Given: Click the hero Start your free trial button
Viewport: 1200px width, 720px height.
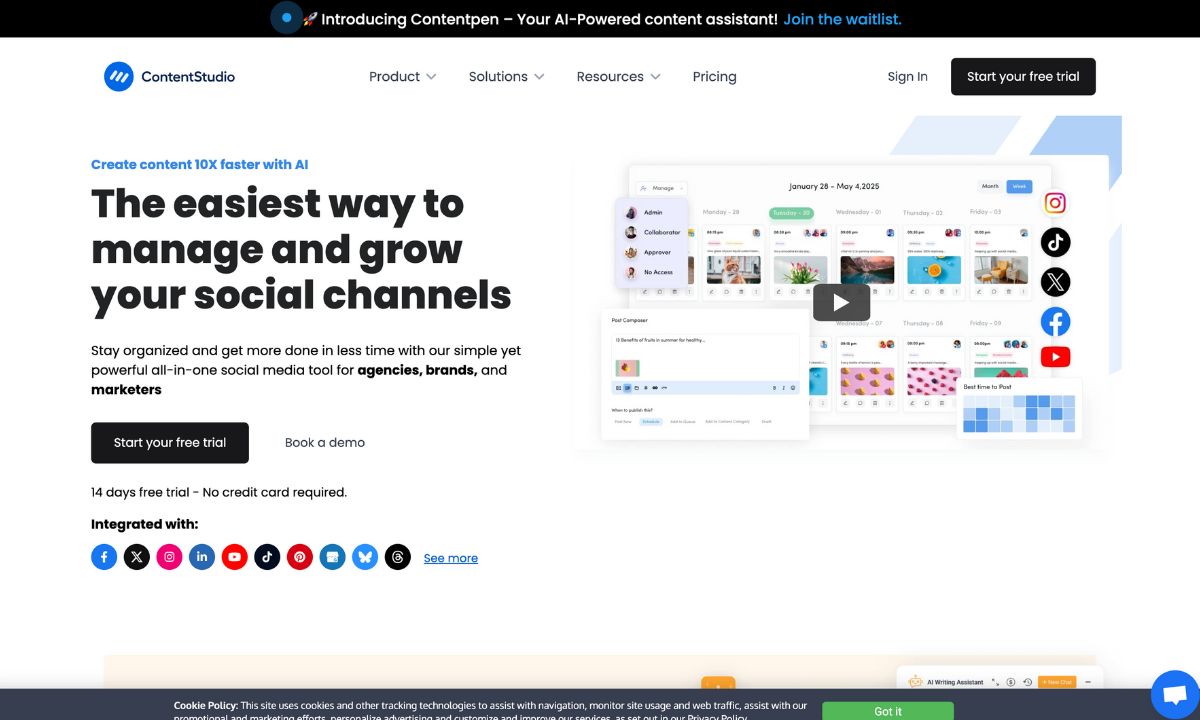Looking at the screenshot, I should coord(170,443).
